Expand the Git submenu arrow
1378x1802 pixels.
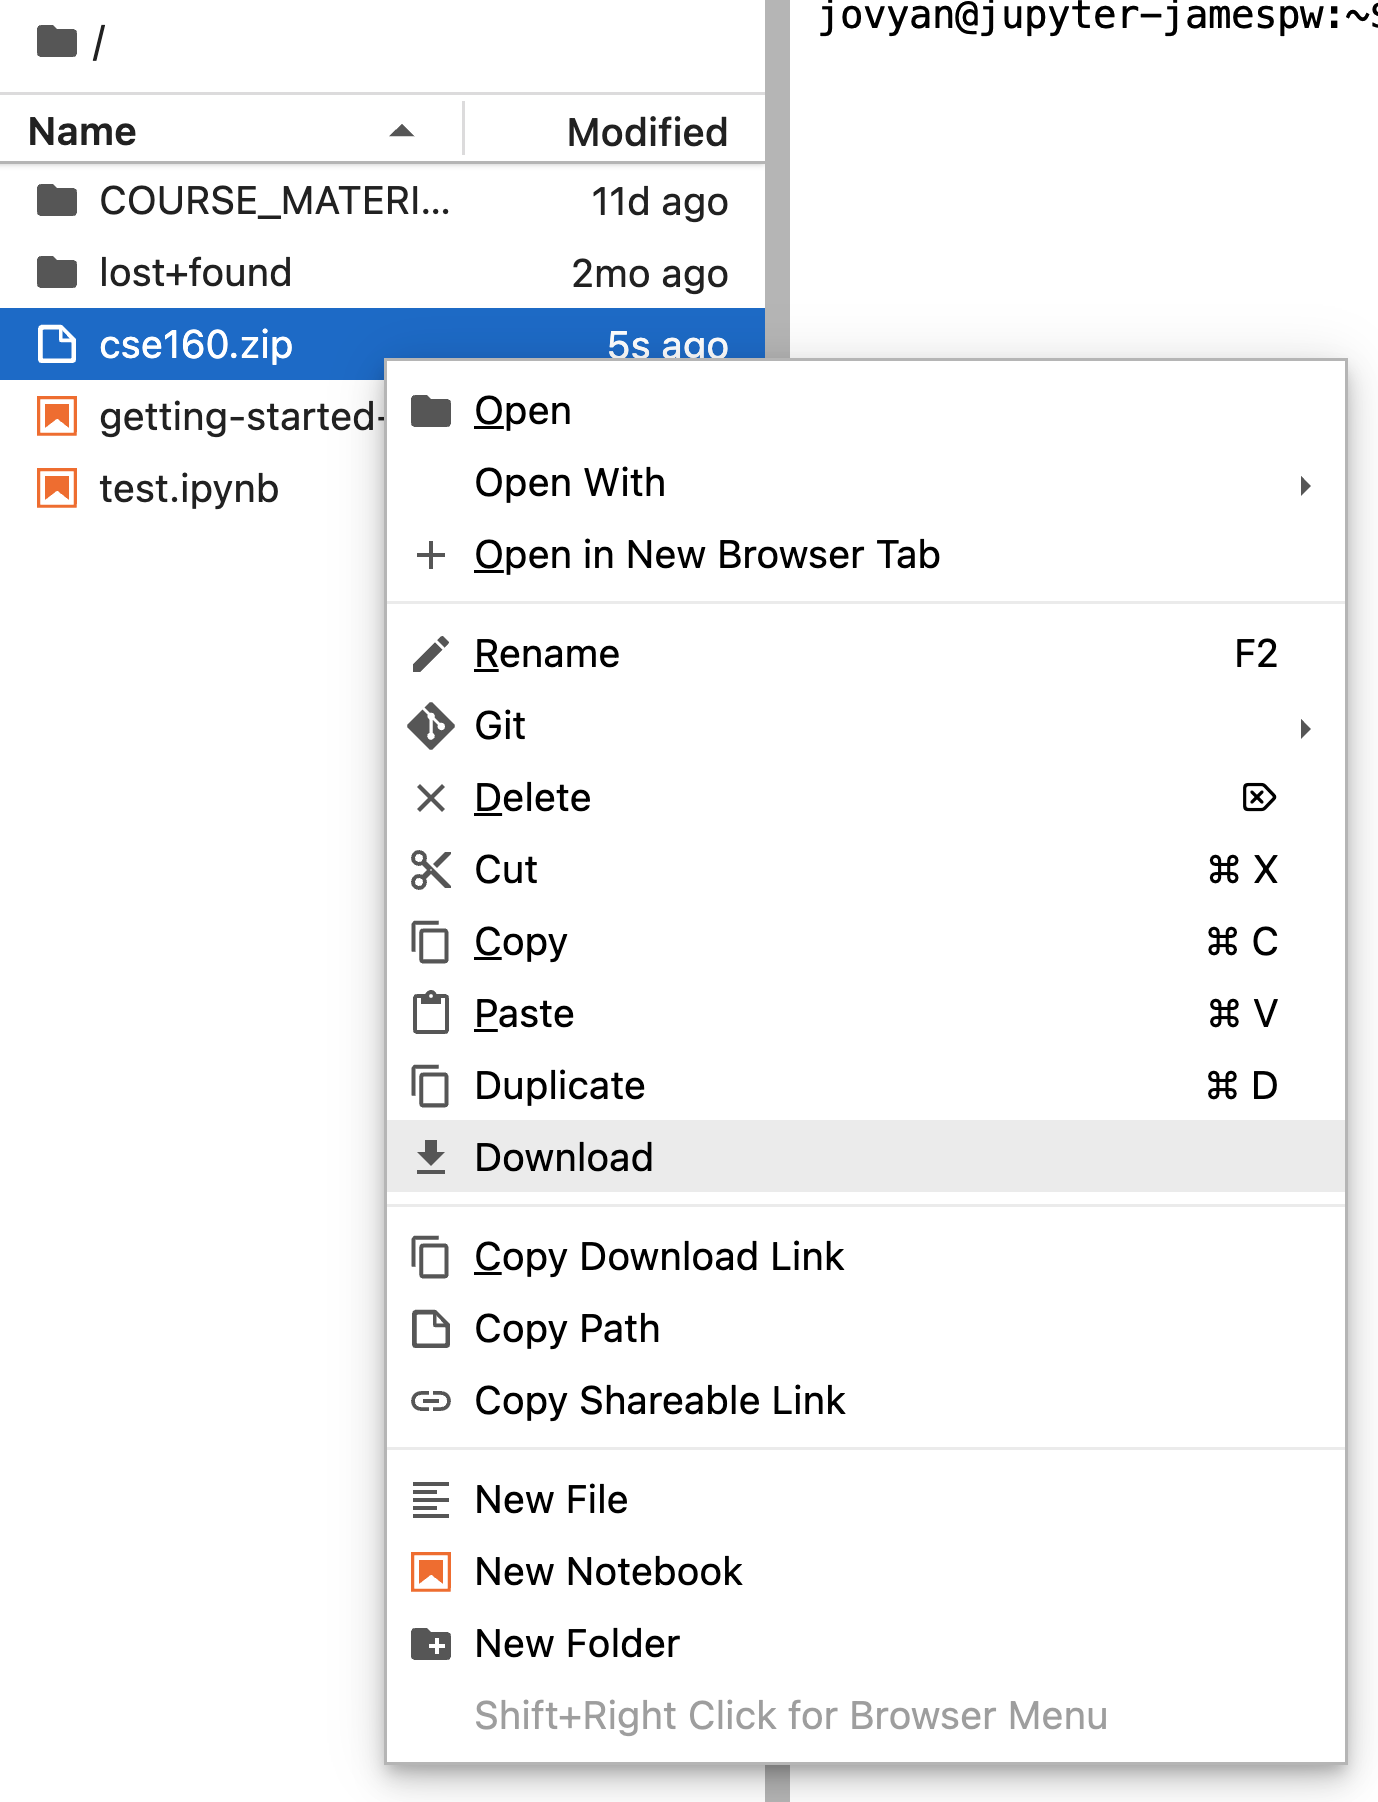(1305, 729)
